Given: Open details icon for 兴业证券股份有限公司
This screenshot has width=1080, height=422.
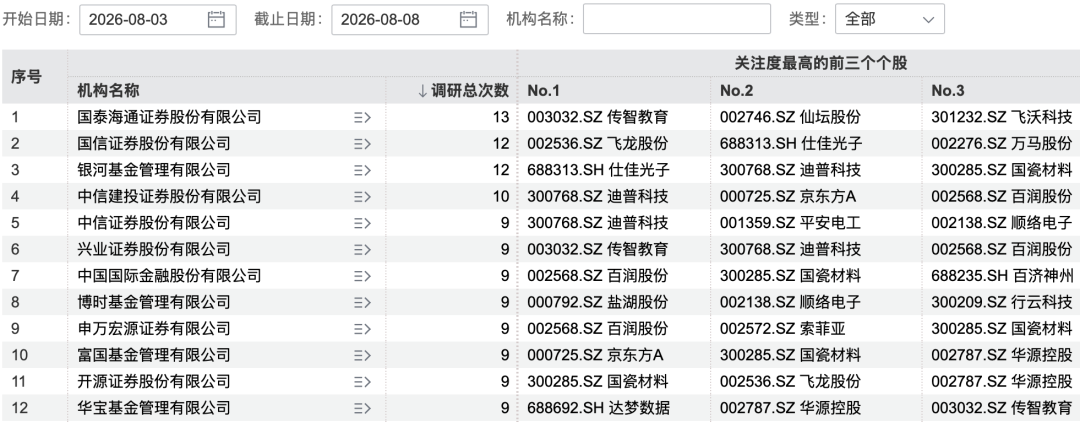Looking at the screenshot, I should [362, 249].
